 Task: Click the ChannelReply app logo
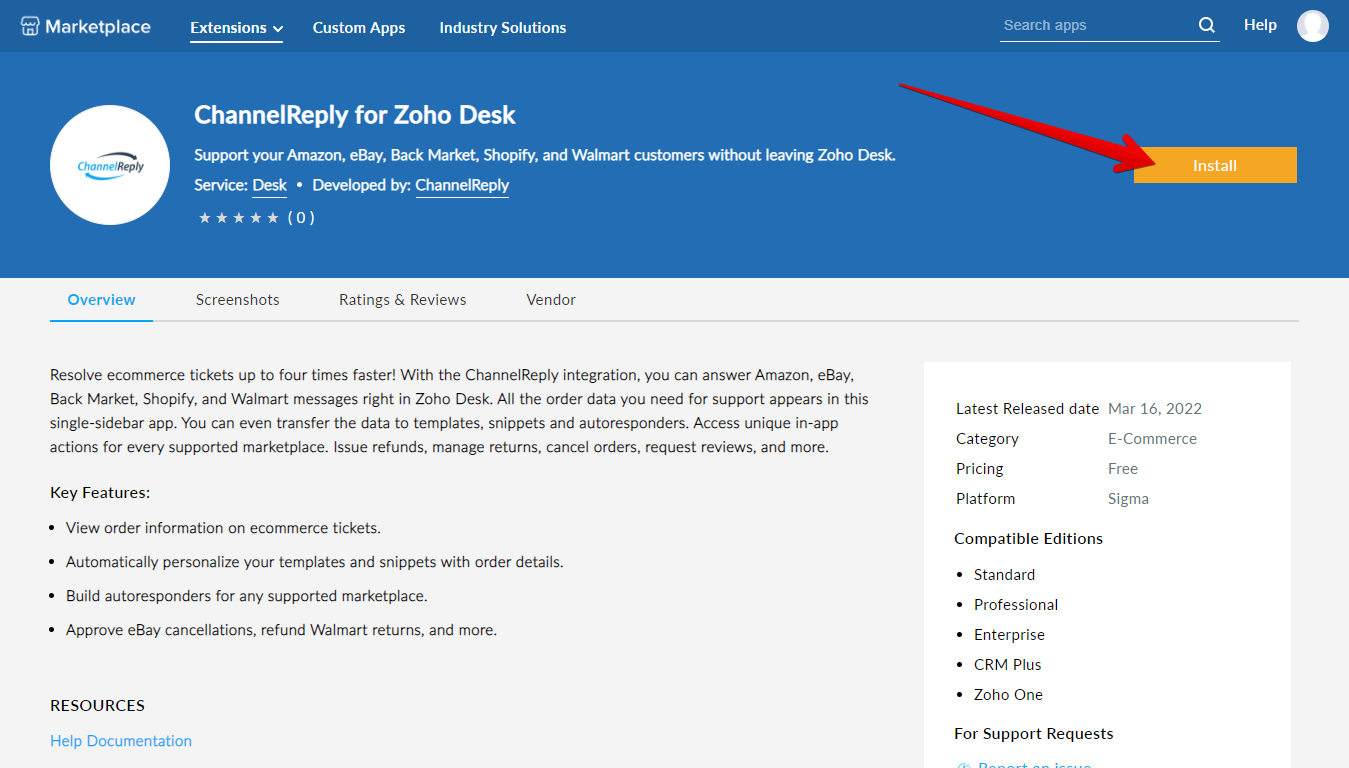(x=110, y=165)
